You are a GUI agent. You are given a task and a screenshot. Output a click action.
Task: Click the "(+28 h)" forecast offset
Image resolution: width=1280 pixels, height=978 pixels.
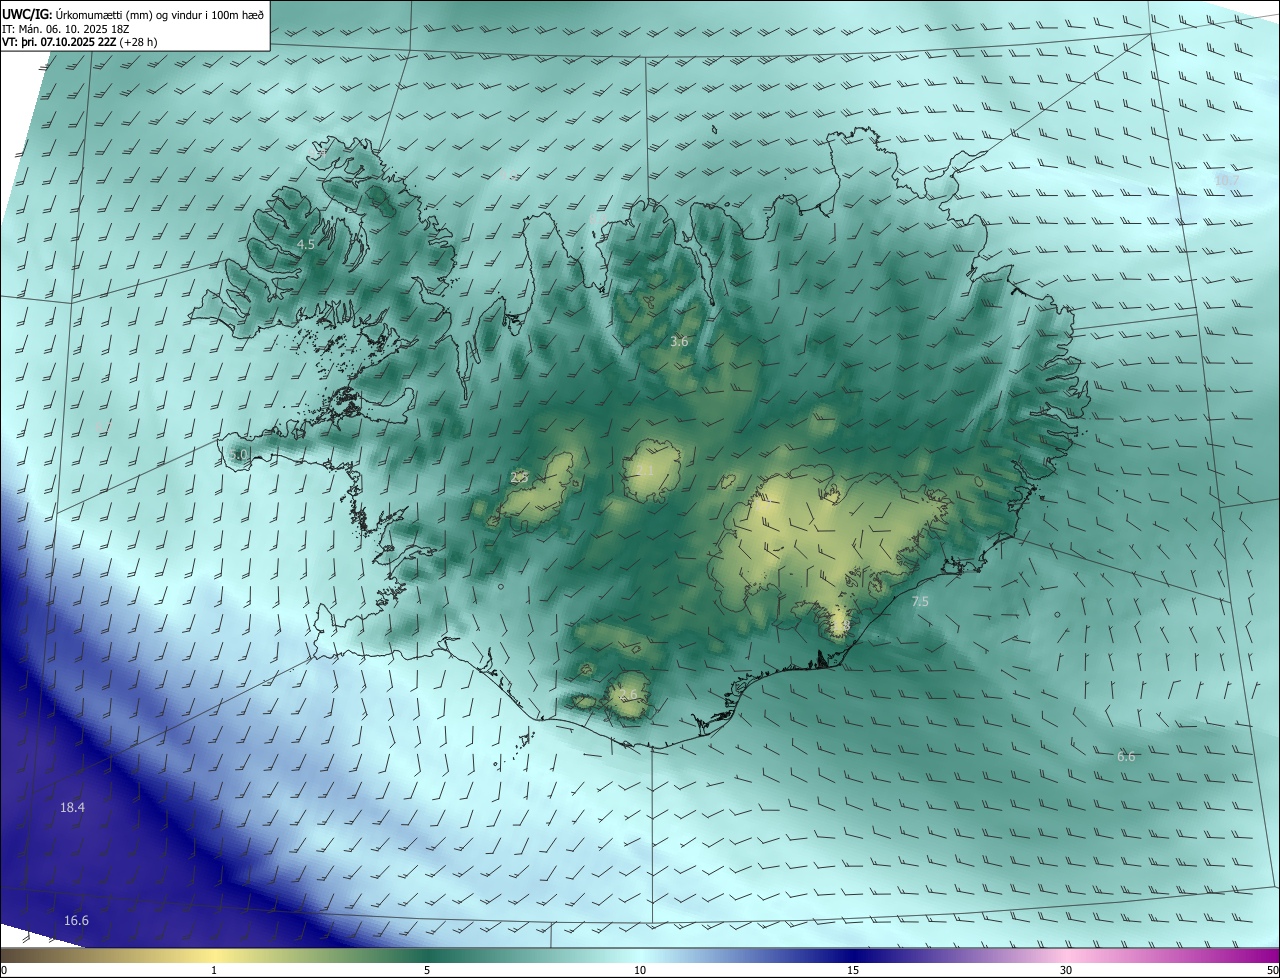pos(138,42)
